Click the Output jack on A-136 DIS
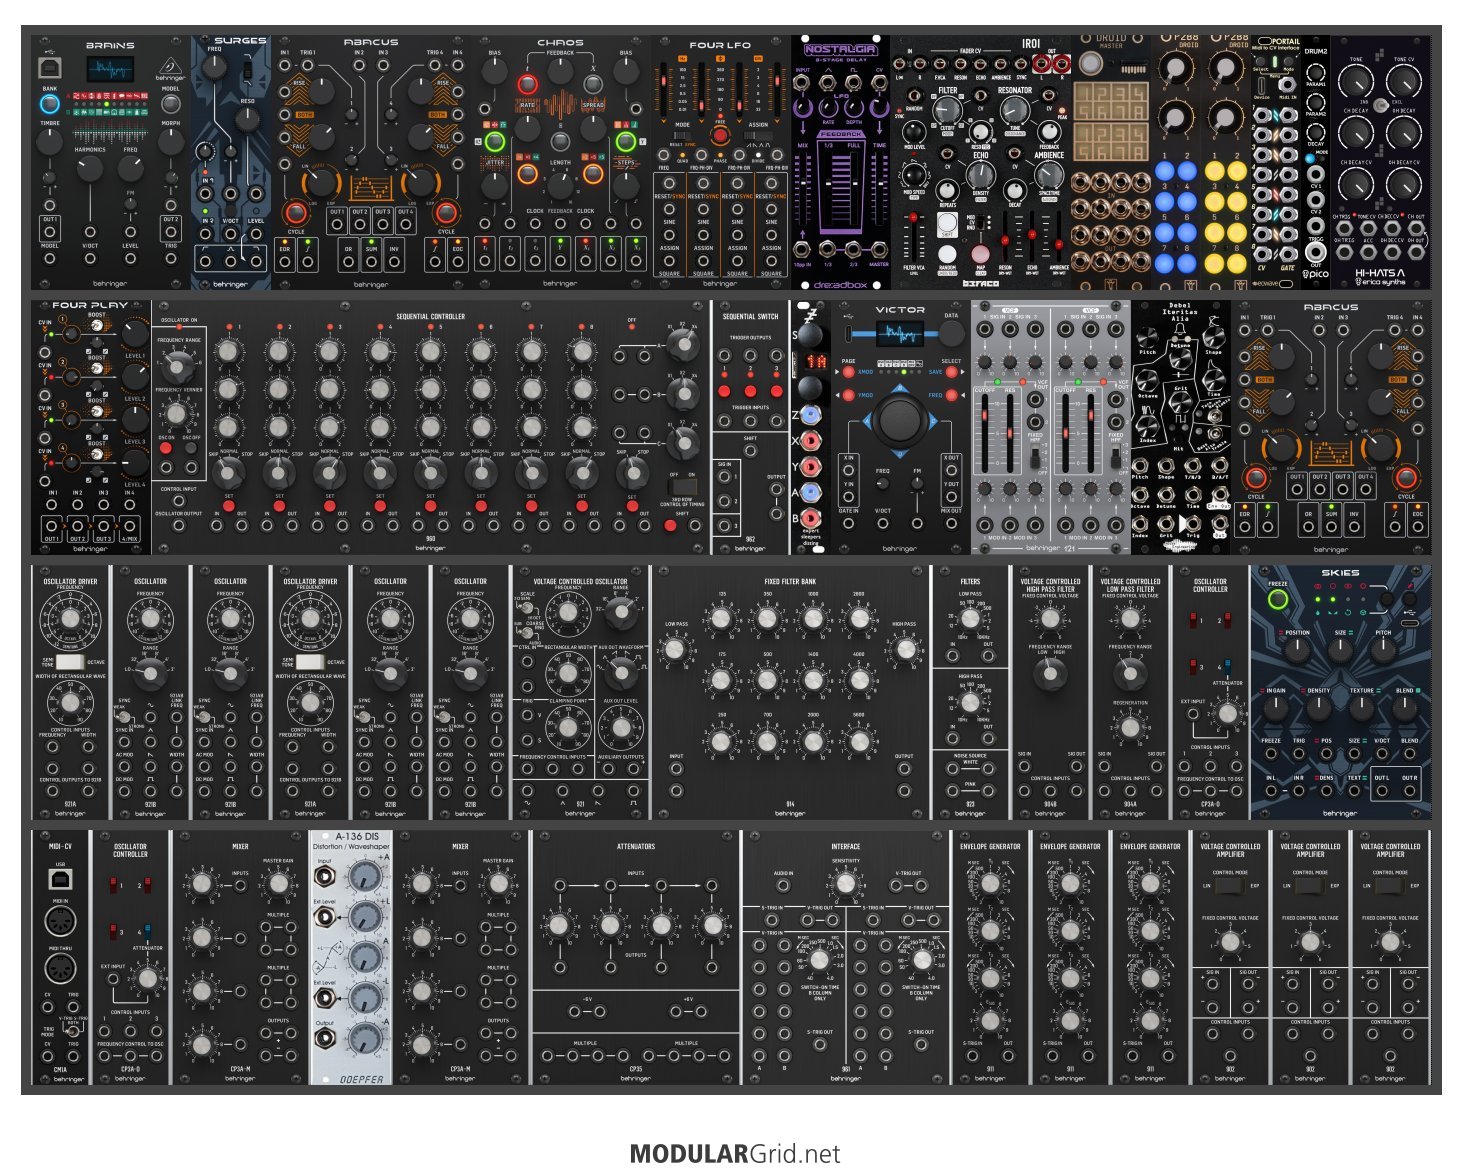The width and height of the screenshot is (1472, 1175). tap(325, 1038)
